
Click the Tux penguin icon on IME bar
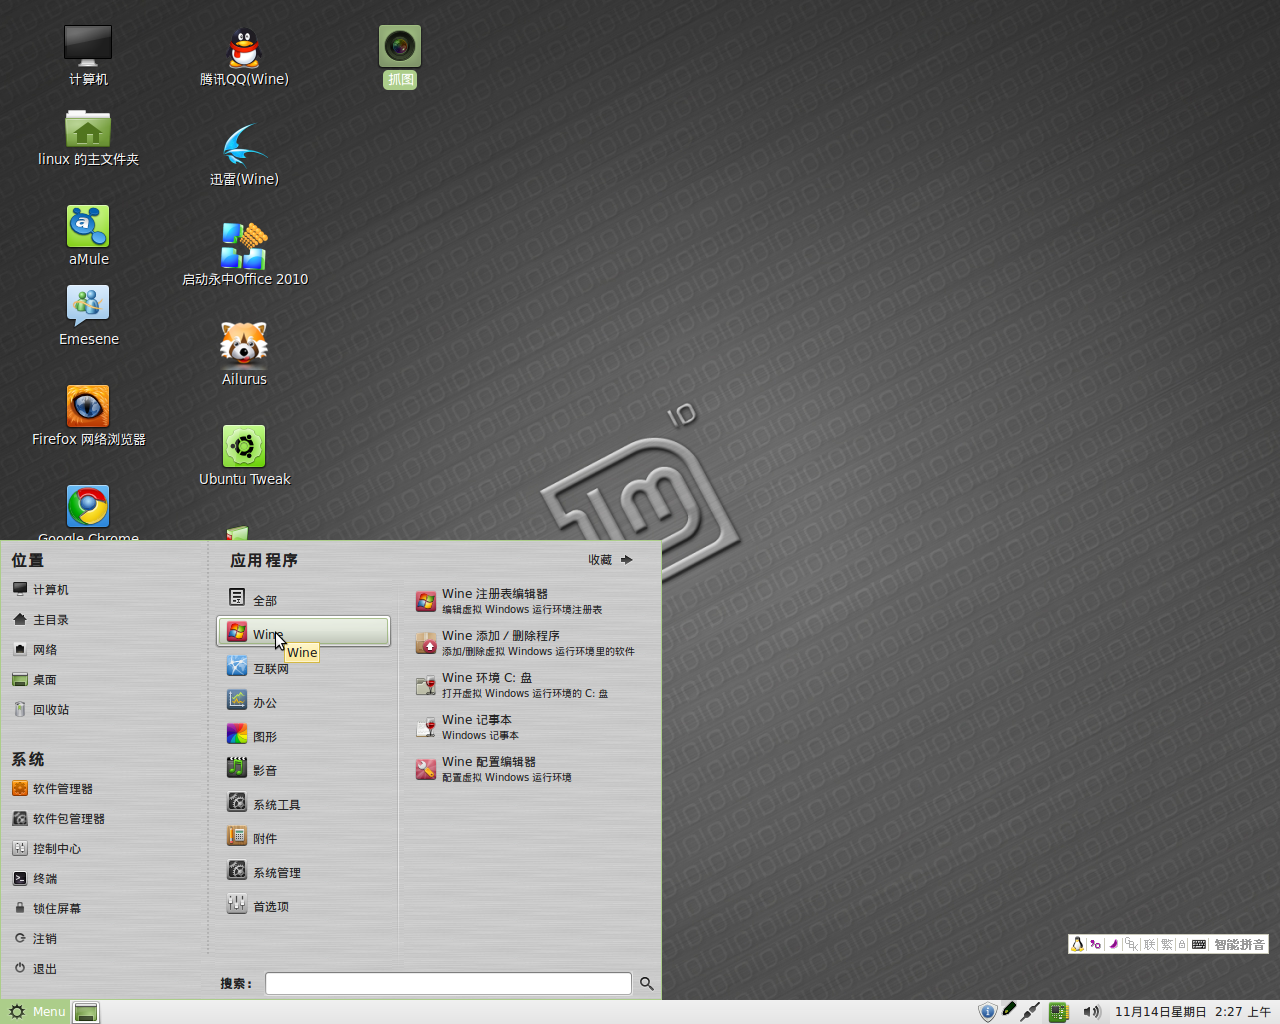tap(1077, 944)
